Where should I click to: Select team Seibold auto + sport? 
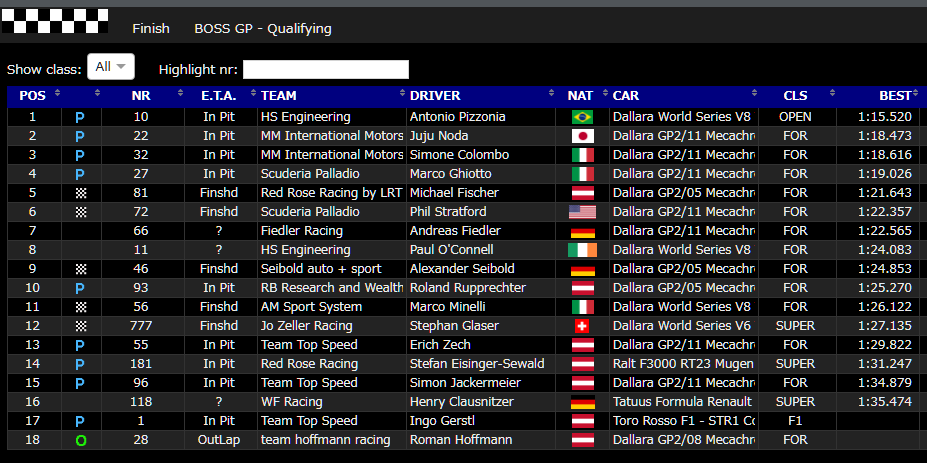(x=321, y=268)
